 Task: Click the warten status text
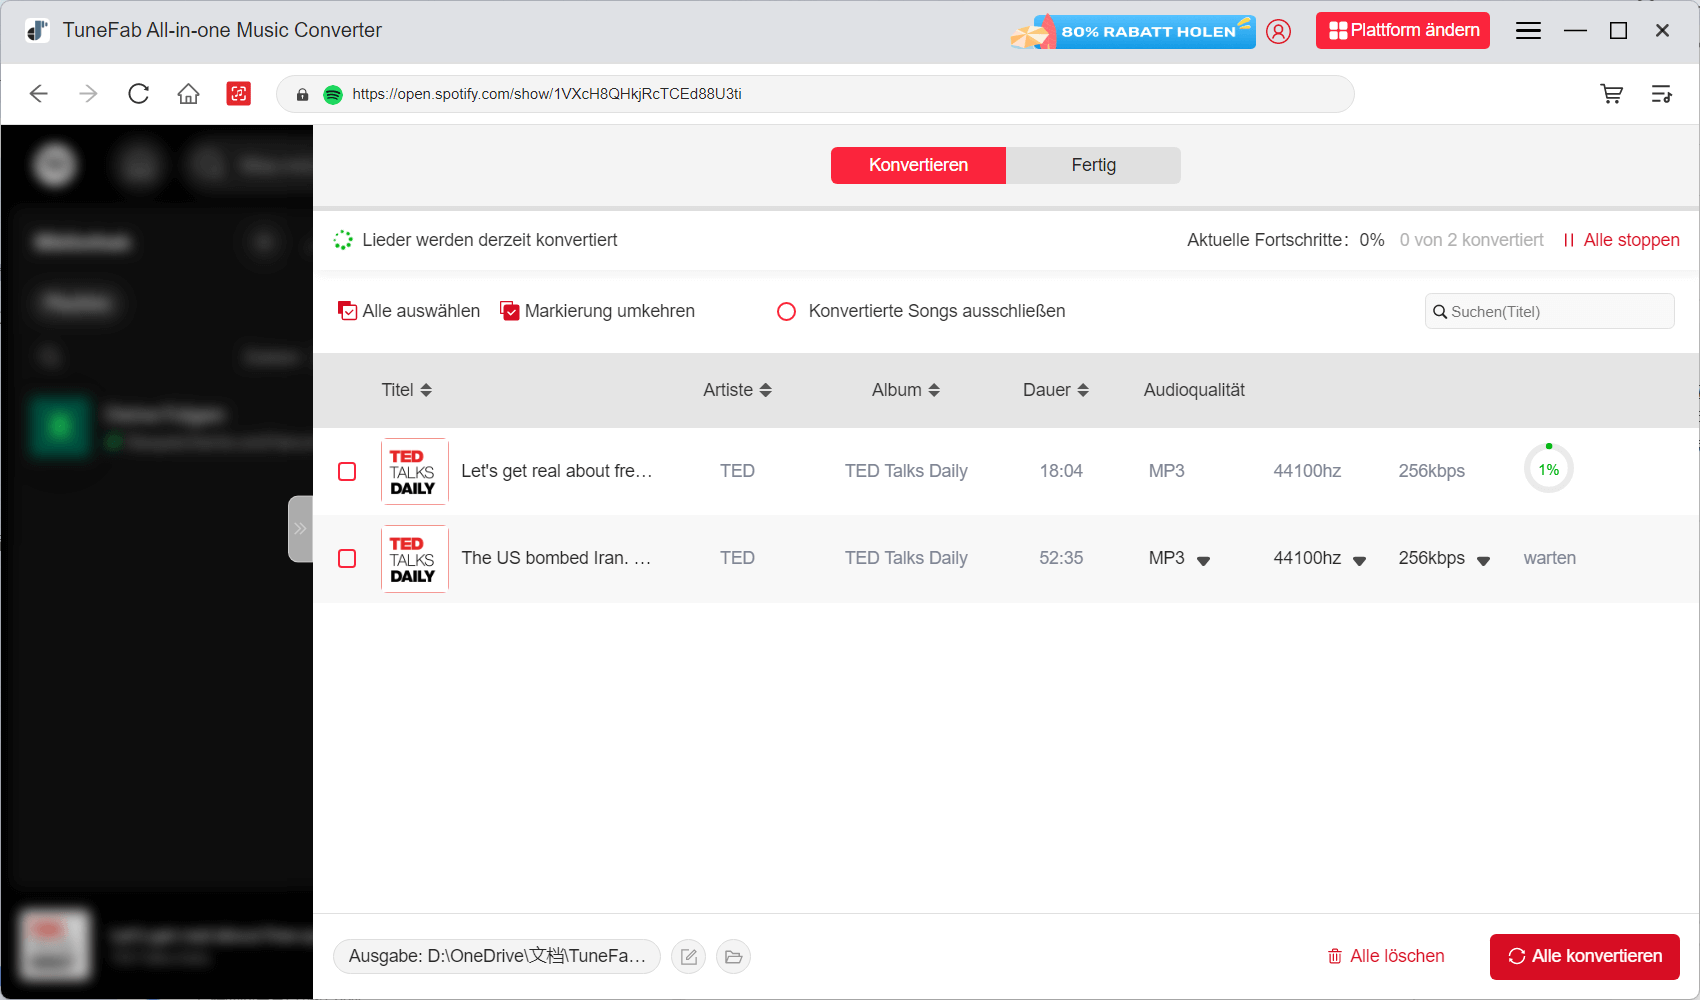1550,558
